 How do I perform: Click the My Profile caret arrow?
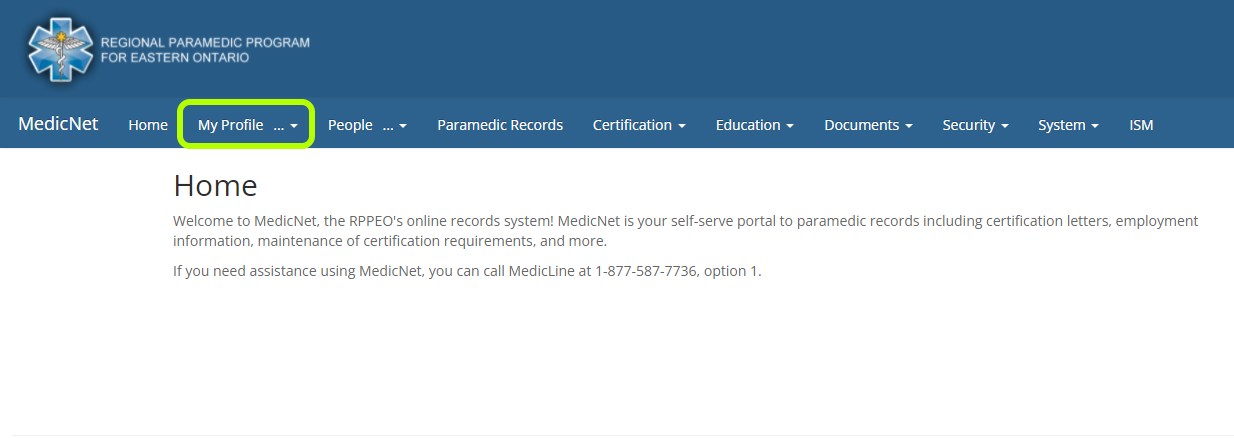coord(294,126)
